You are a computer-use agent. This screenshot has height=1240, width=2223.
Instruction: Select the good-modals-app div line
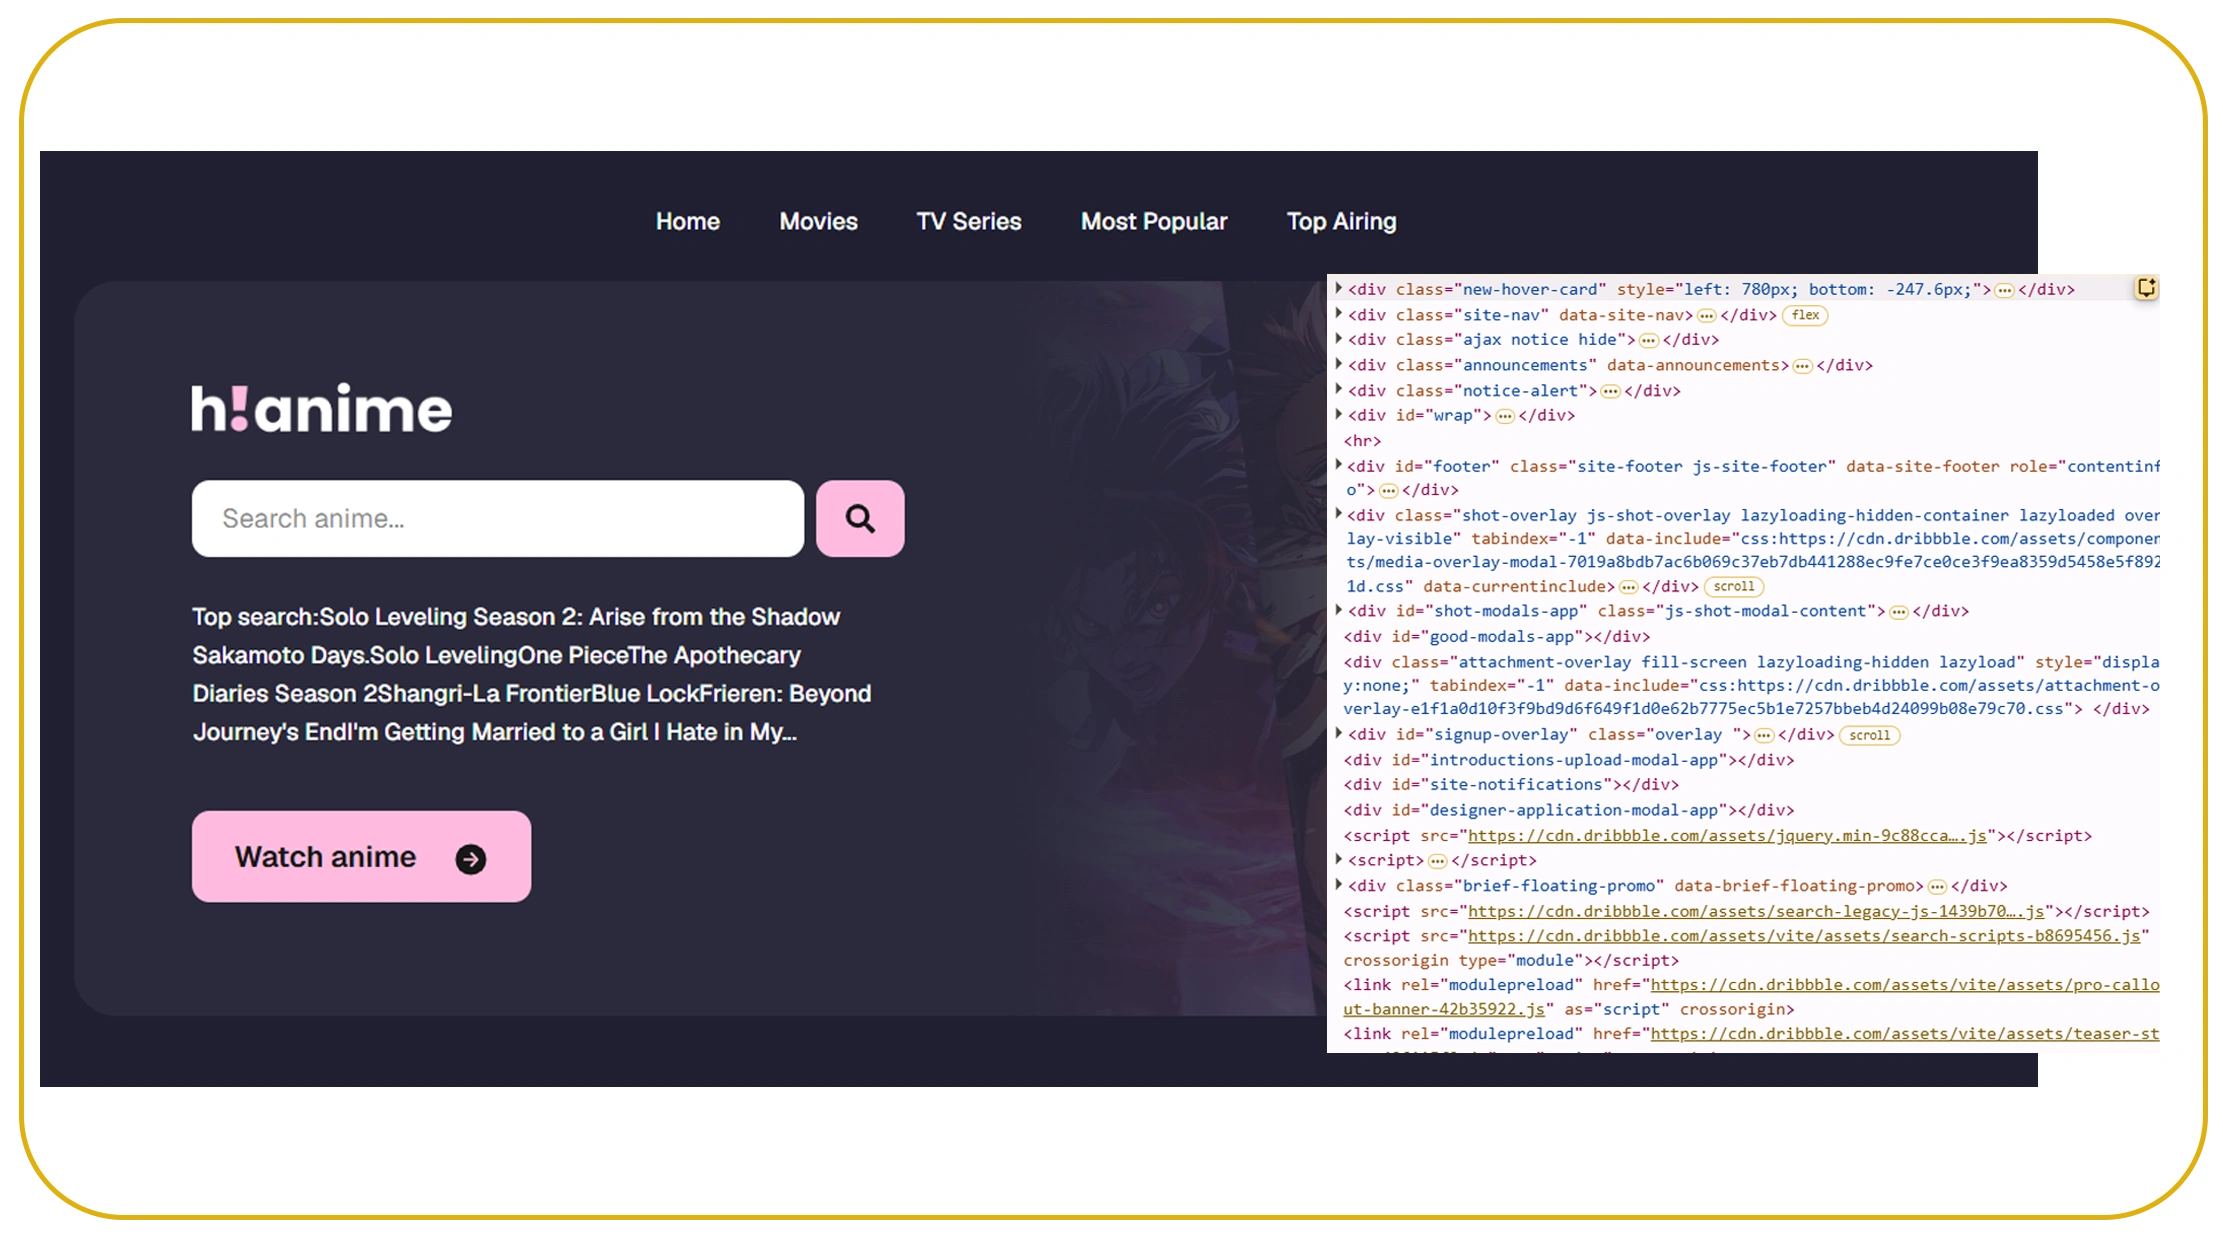coord(1496,636)
